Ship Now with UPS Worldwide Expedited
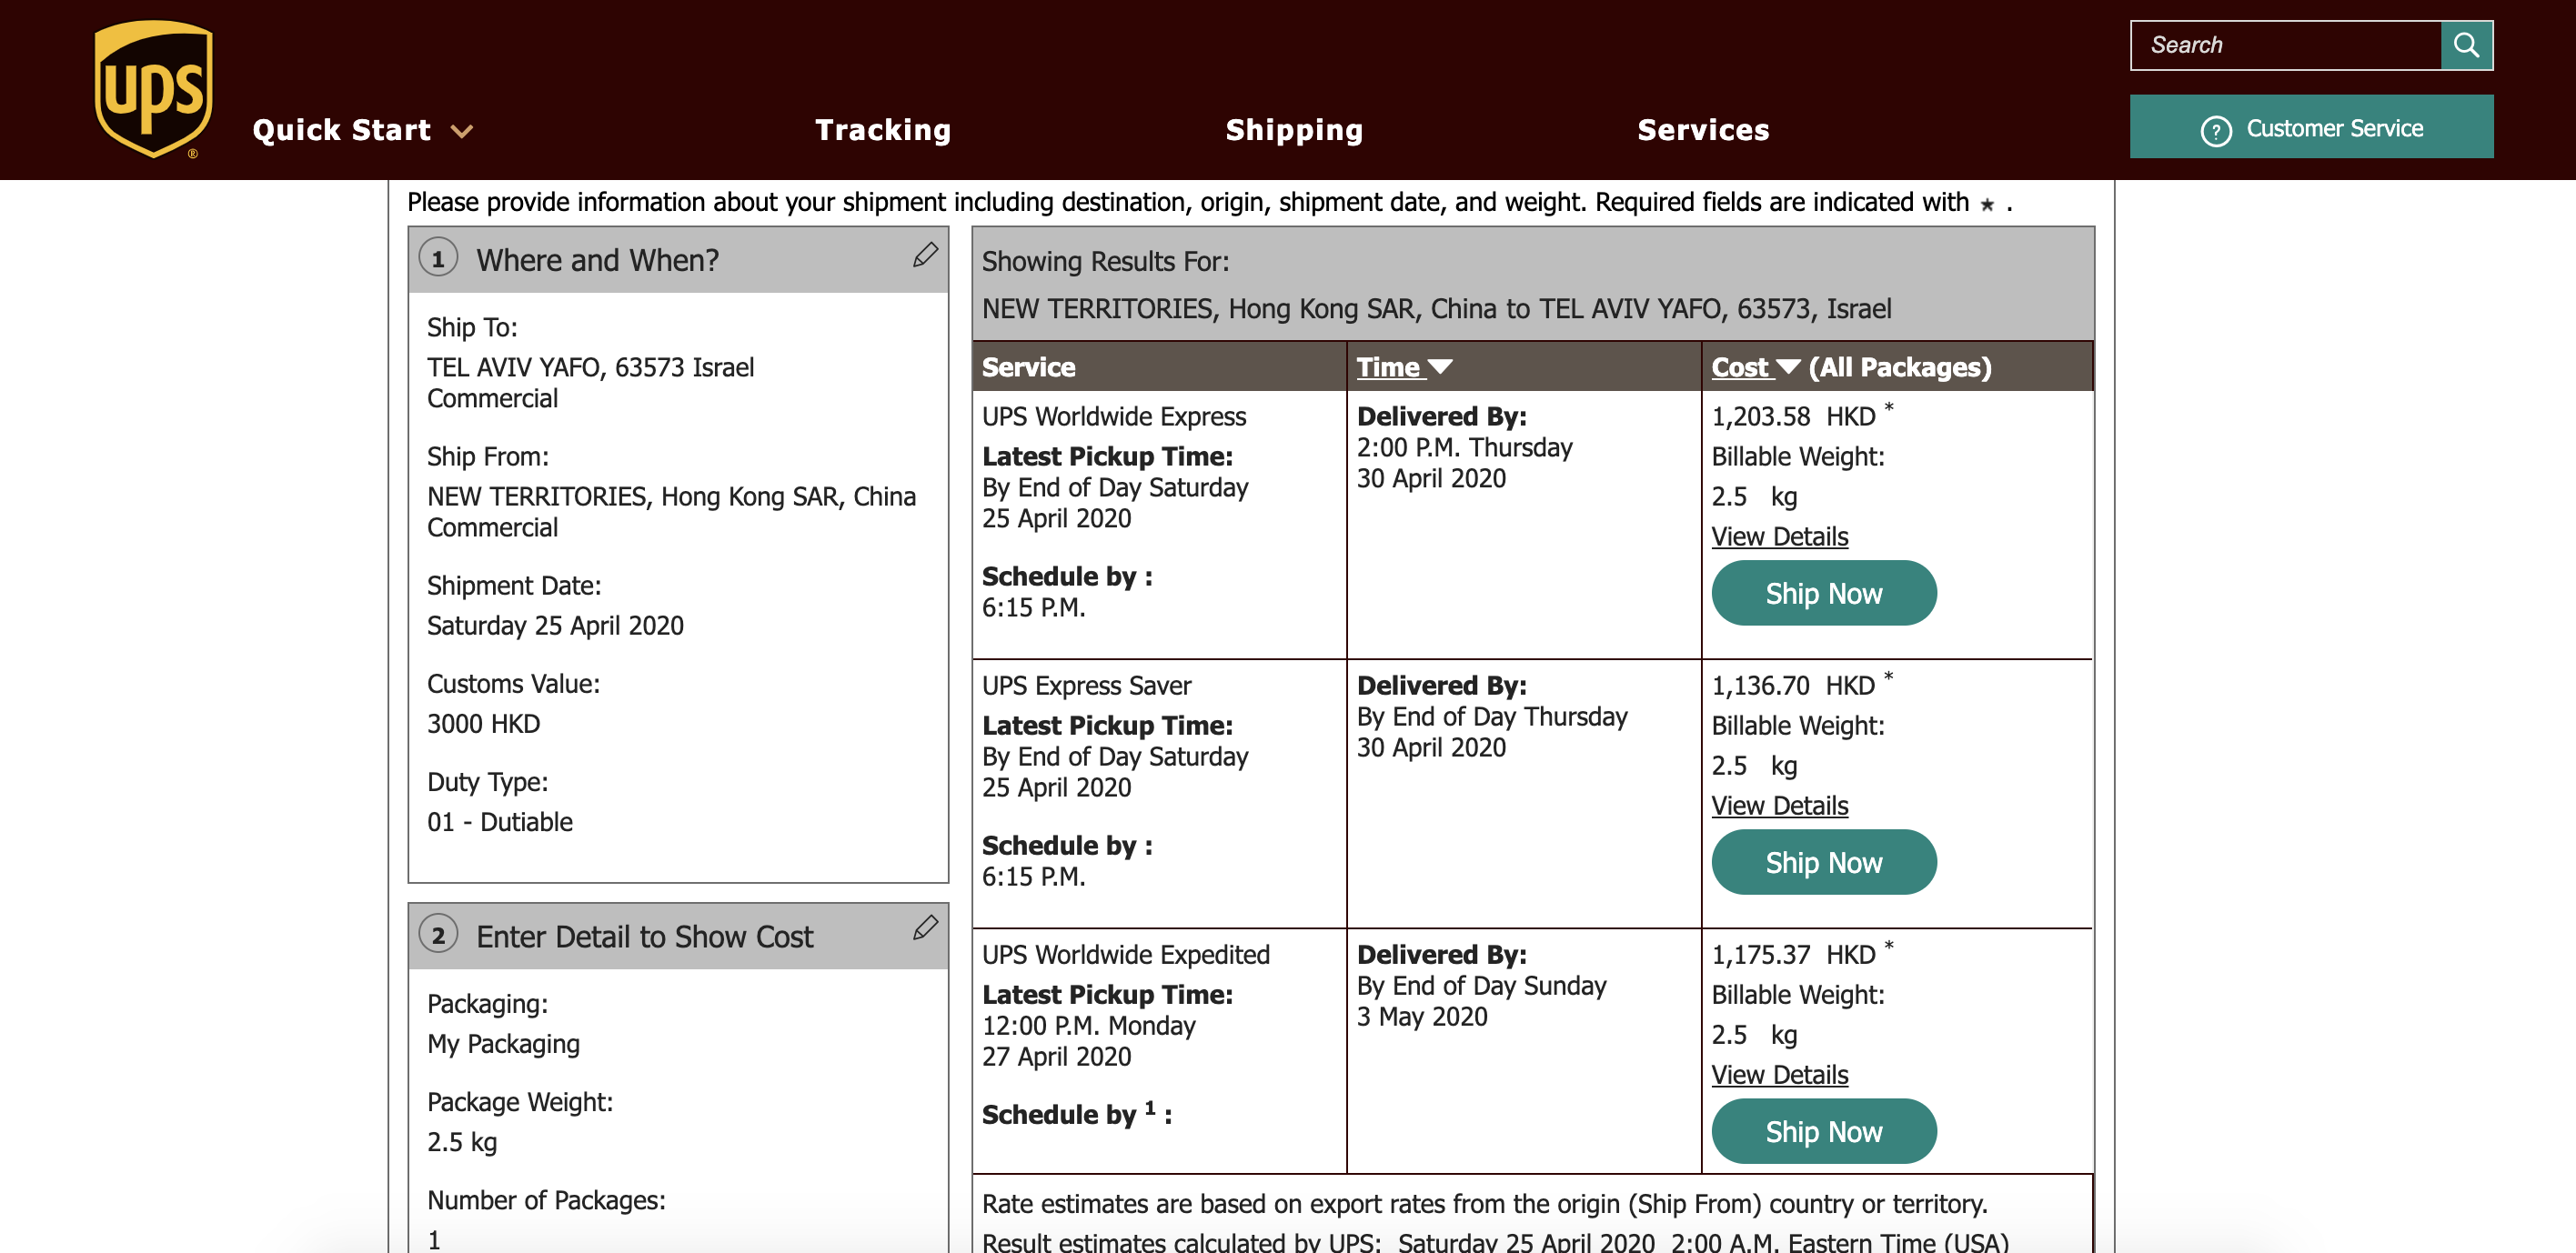Image resolution: width=2576 pixels, height=1253 pixels. pos(1823,1132)
